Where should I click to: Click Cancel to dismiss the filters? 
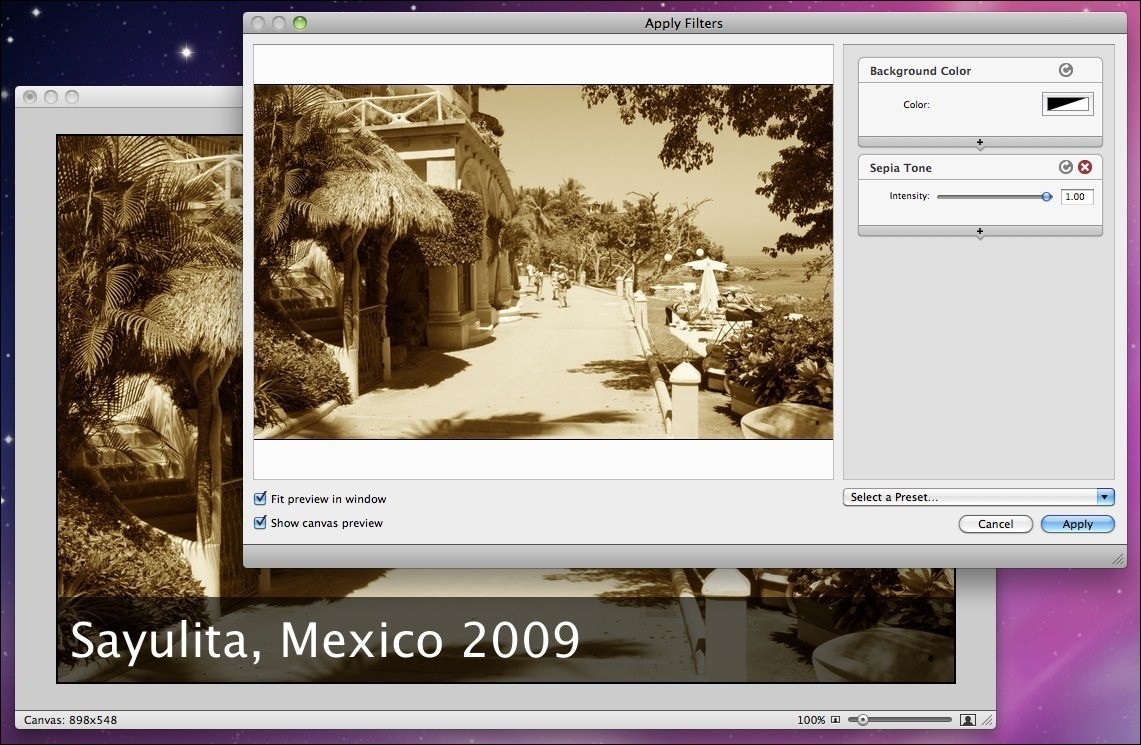pos(995,524)
